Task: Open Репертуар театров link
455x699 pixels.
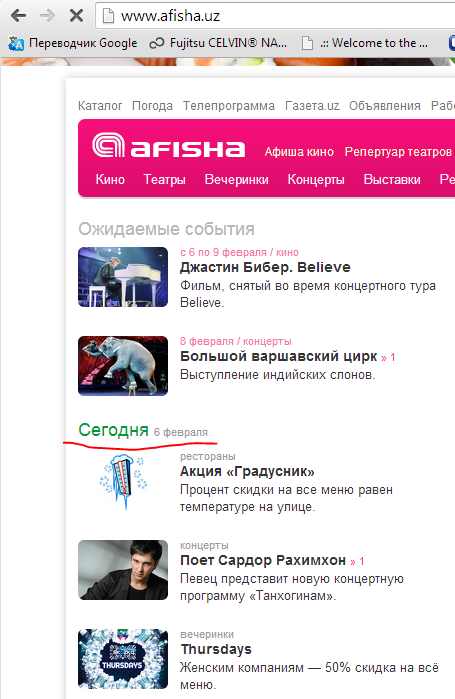Action: click(398, 152)
